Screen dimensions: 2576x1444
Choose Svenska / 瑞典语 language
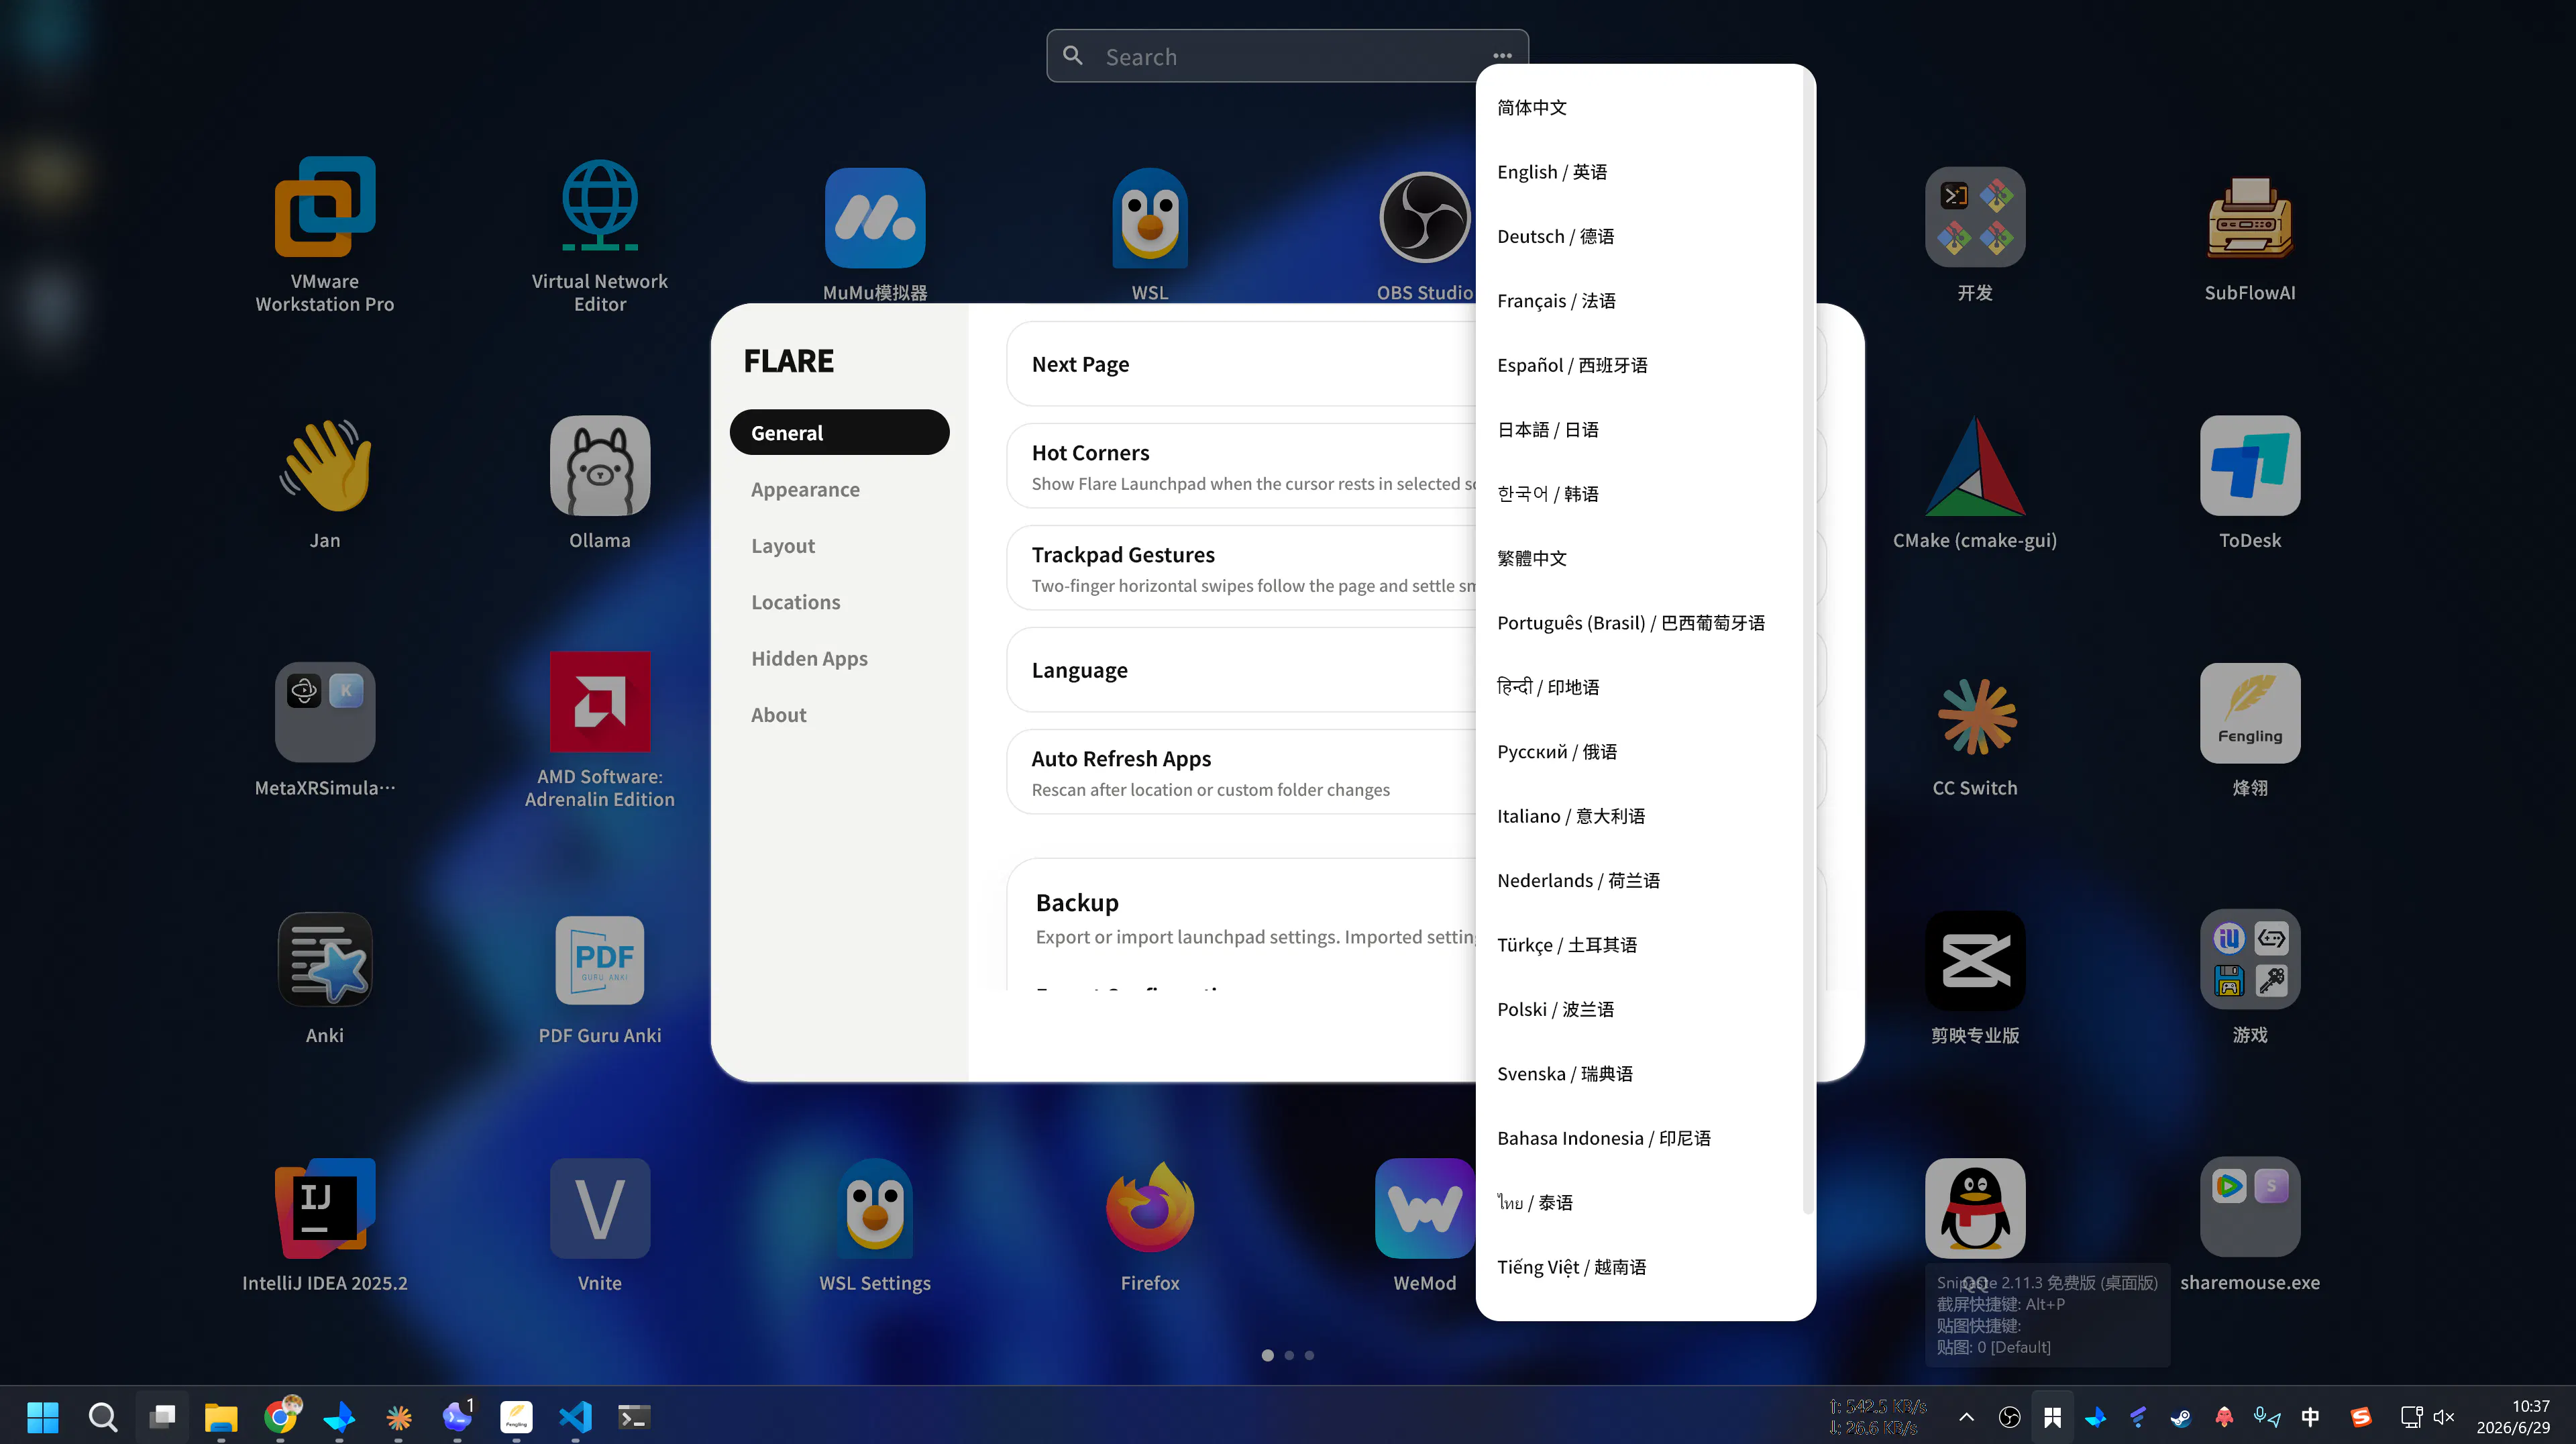click(x=1640, y=1074)
